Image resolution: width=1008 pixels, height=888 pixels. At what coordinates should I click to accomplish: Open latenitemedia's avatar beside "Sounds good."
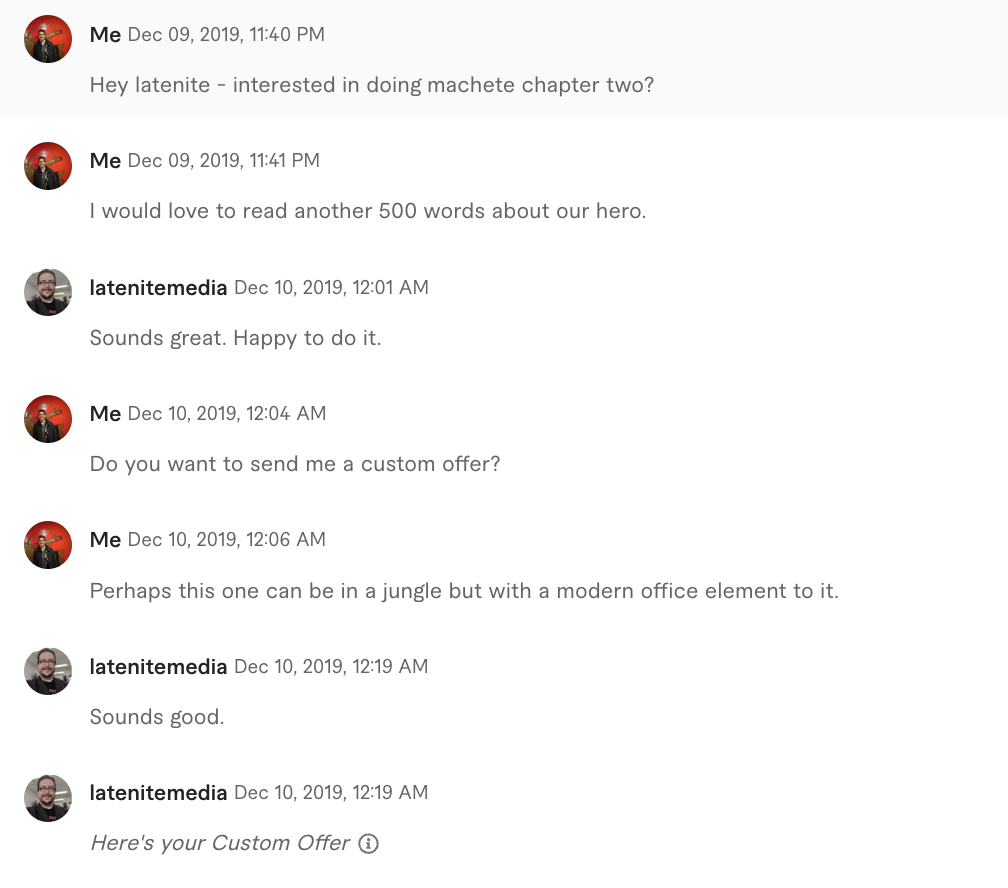pos(48,671)
